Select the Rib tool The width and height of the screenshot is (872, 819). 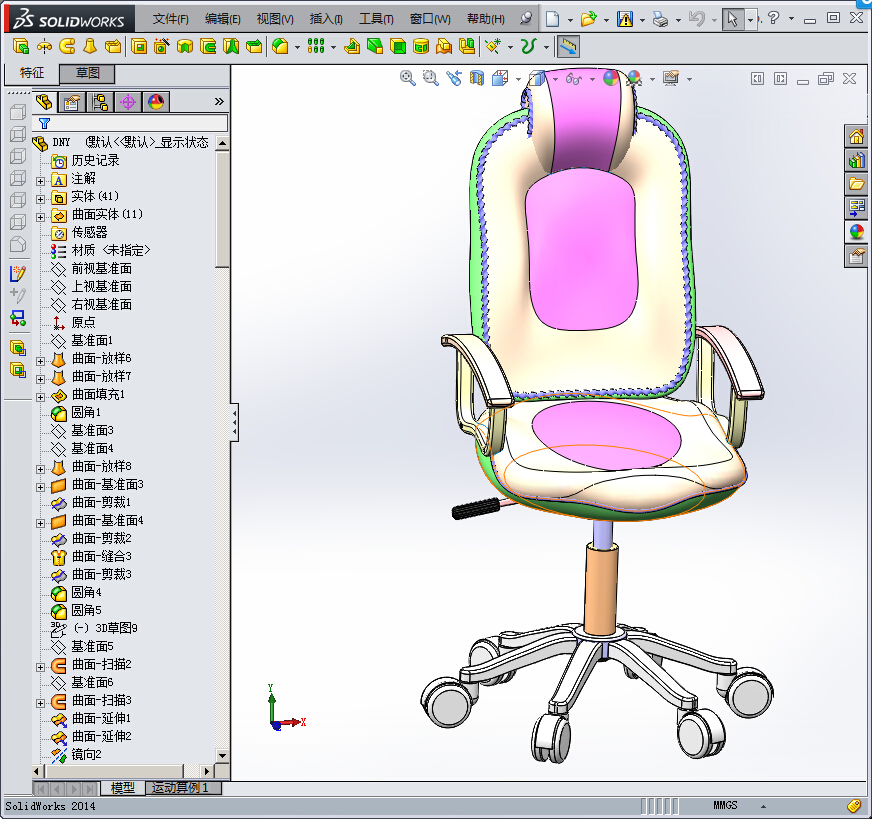tap(352, 47)
